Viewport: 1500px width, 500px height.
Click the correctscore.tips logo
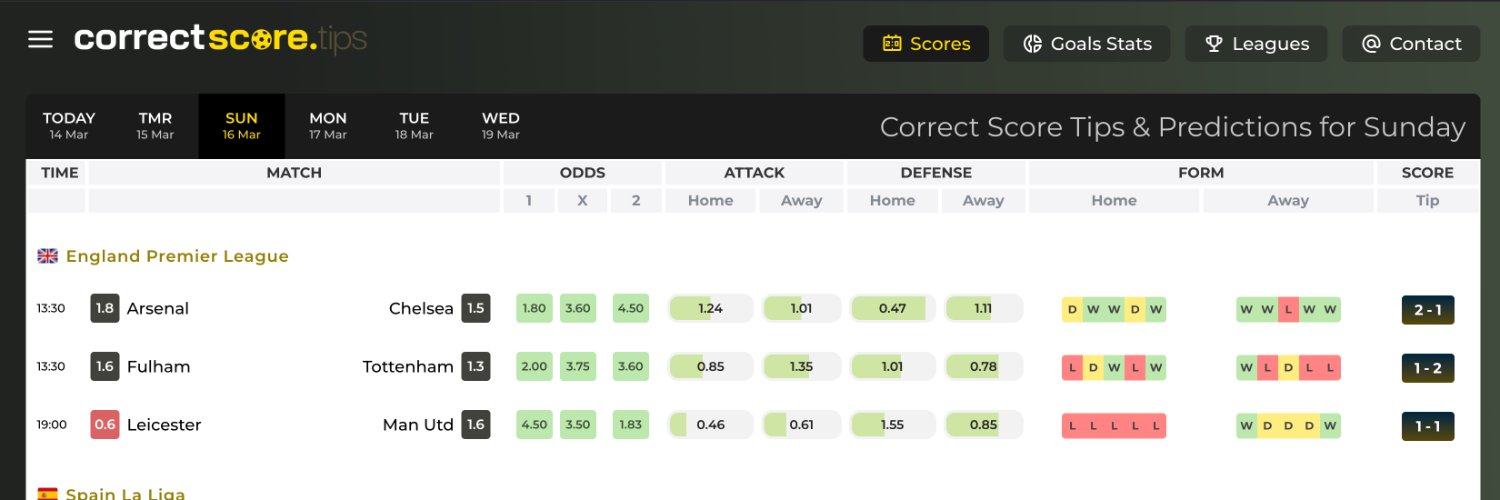pos(220,39)
